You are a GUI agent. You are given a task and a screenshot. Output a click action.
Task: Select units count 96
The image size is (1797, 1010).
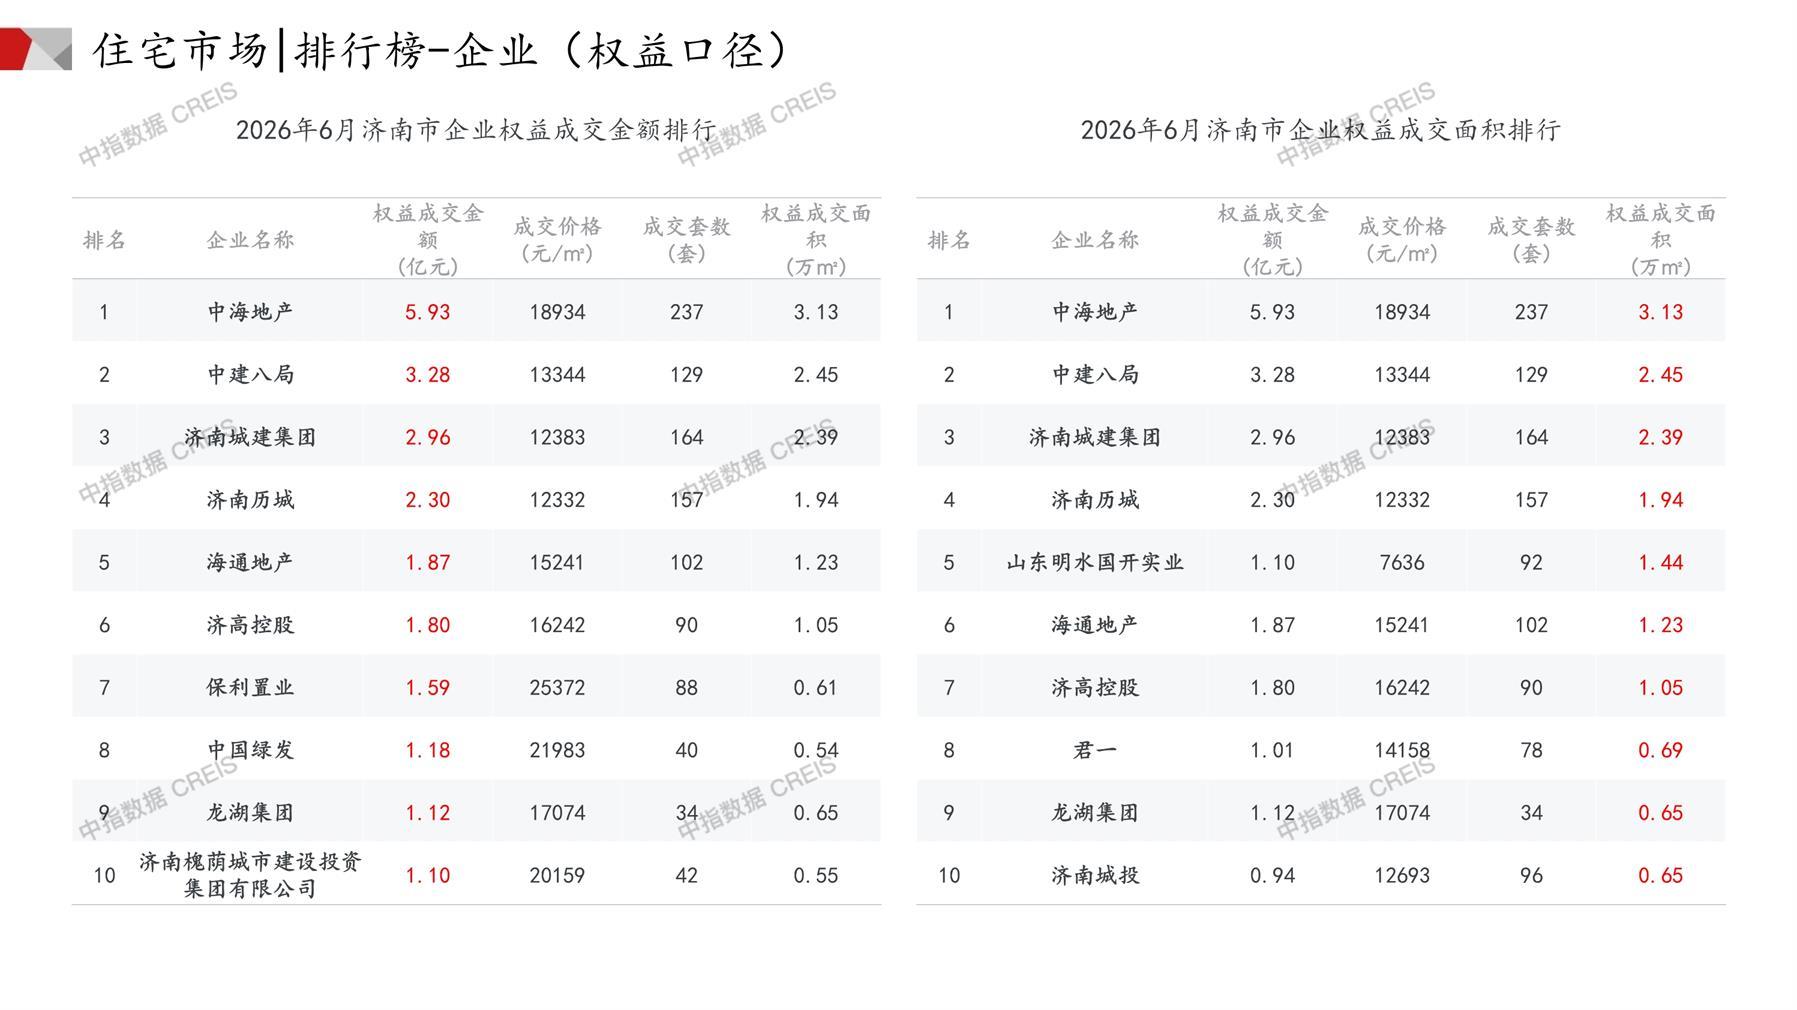[x=1531, y=875]
